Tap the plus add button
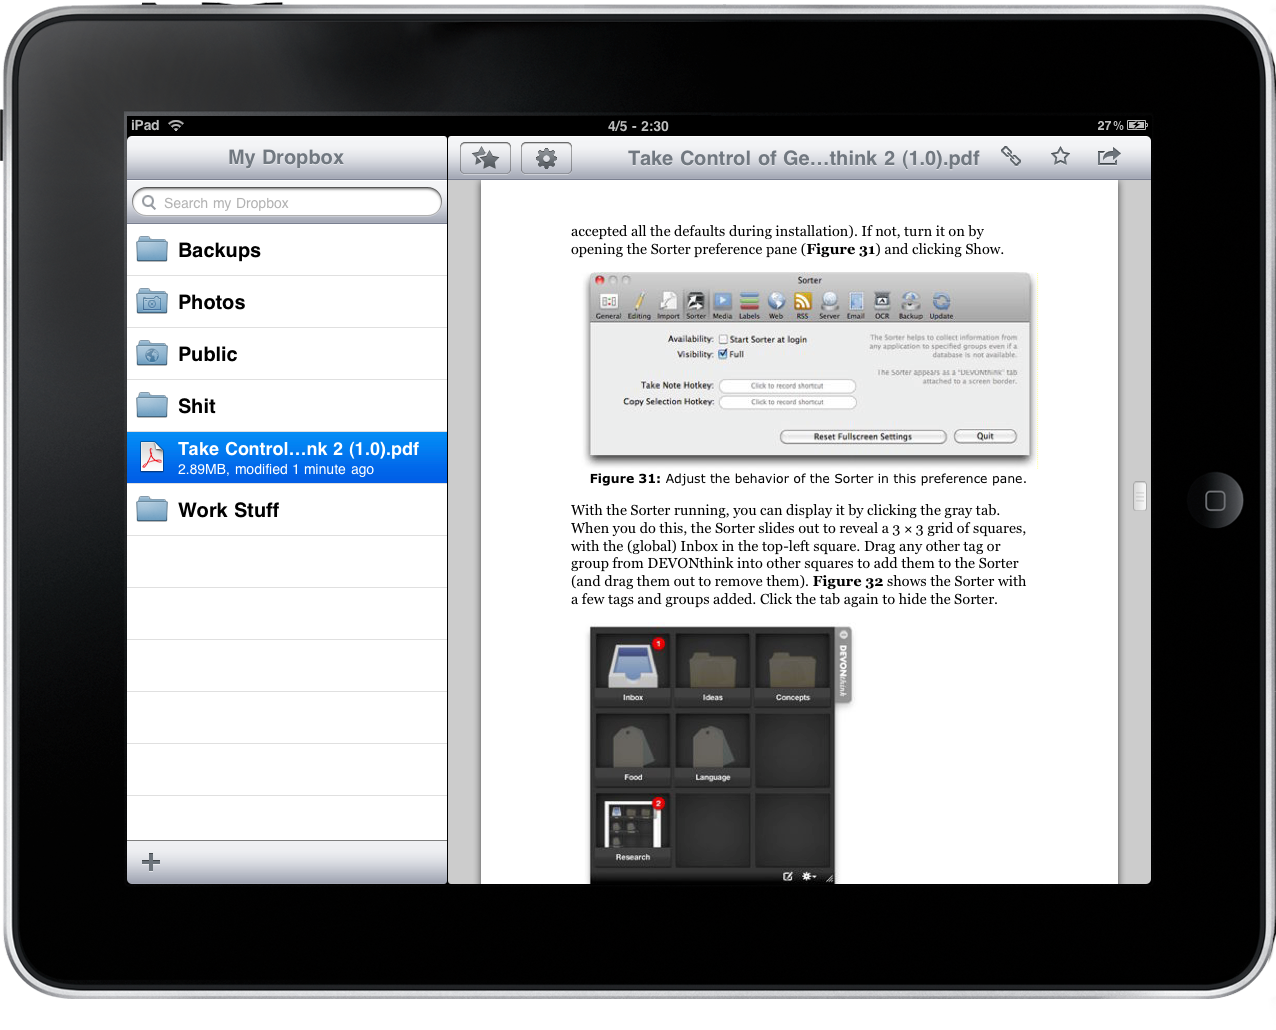The width and height of the screenshot is (1276, 1030). click(151, 862)
